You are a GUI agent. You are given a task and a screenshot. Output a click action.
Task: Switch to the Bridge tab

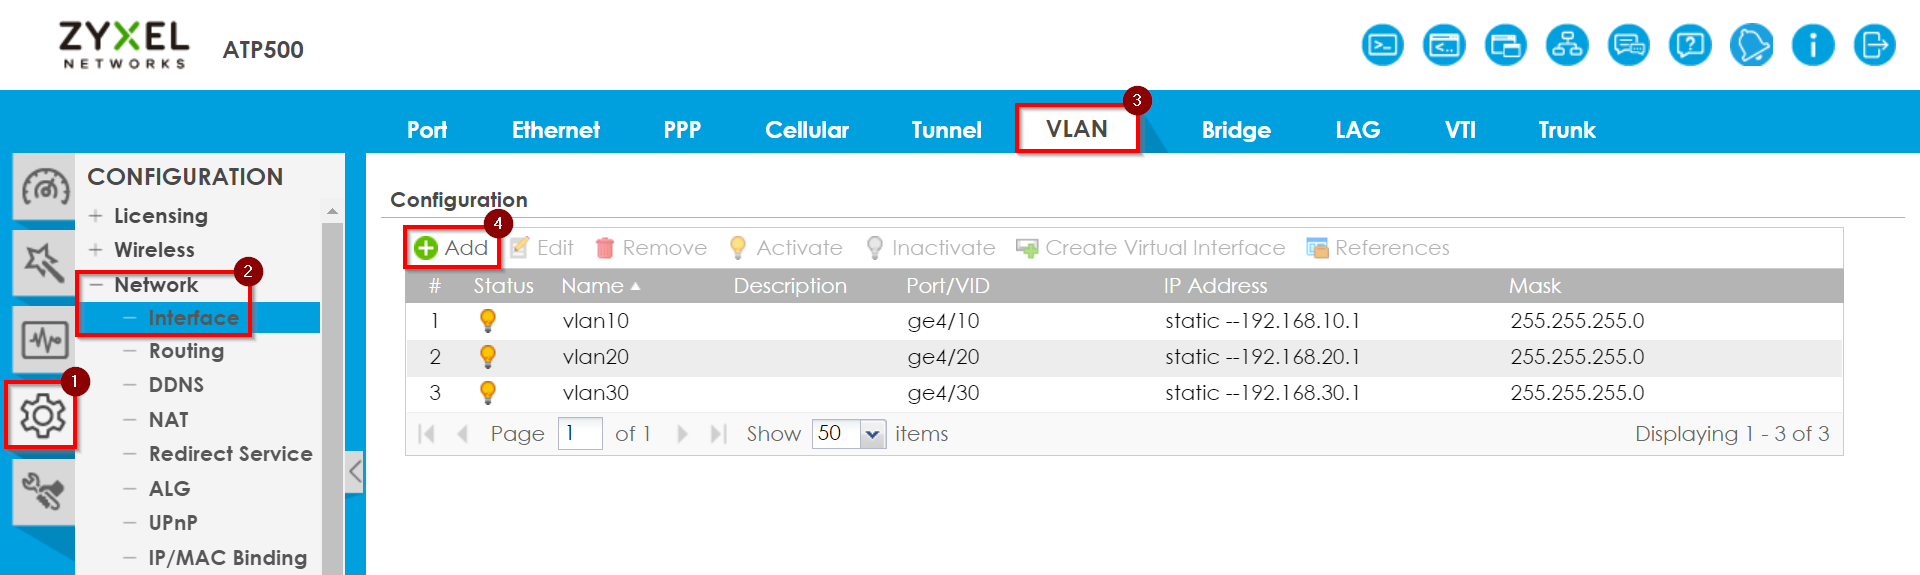pos(1236,130)
